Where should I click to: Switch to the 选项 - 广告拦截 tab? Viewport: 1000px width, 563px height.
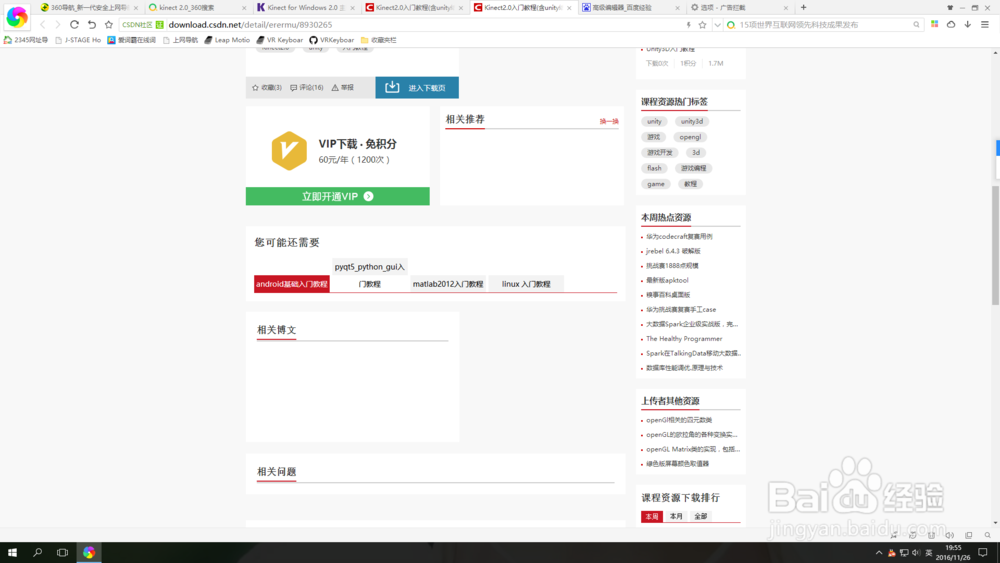(x=738, y=8)
